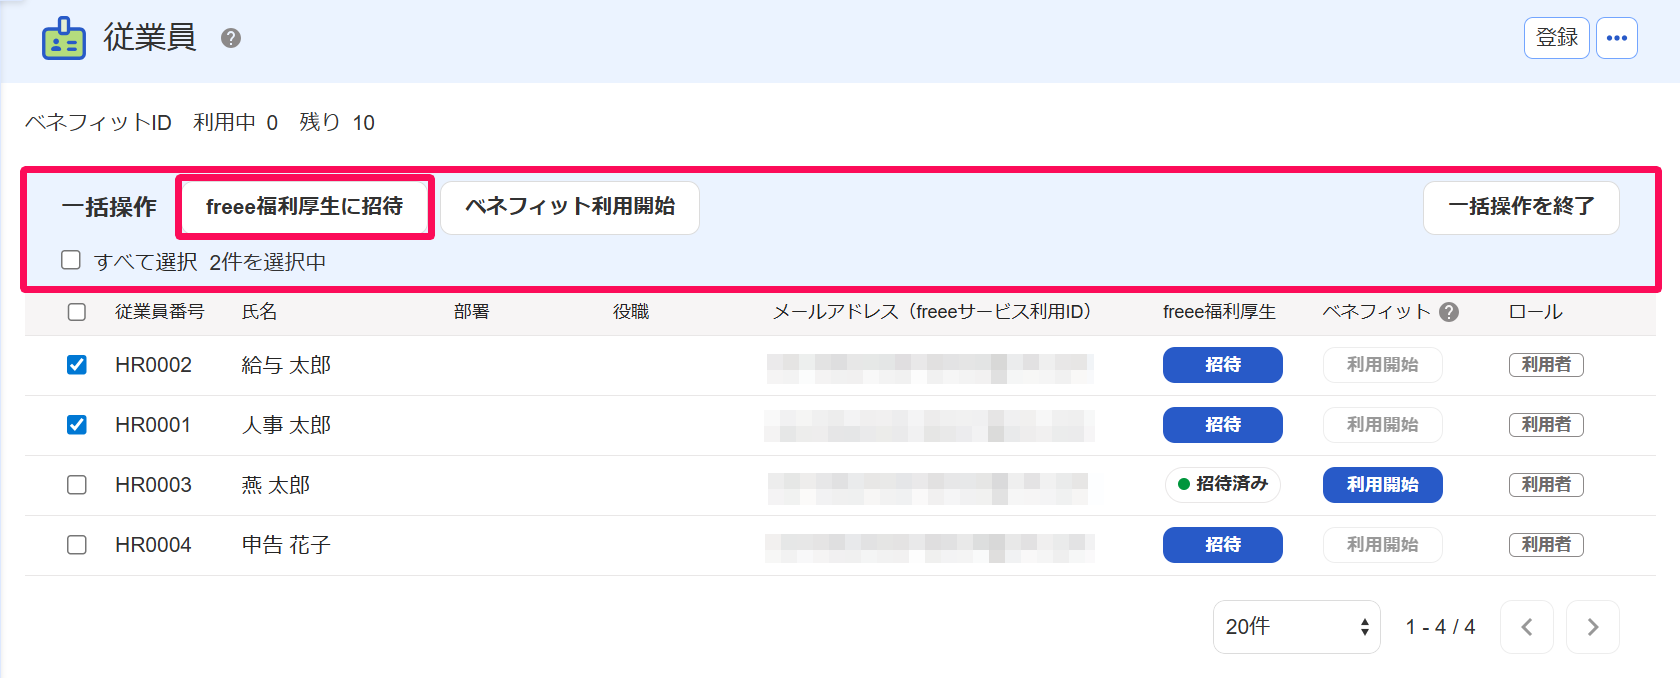1680x678 pixels.
Task: Click the freee福利厚生 column header
Action: click(1219, 312)
